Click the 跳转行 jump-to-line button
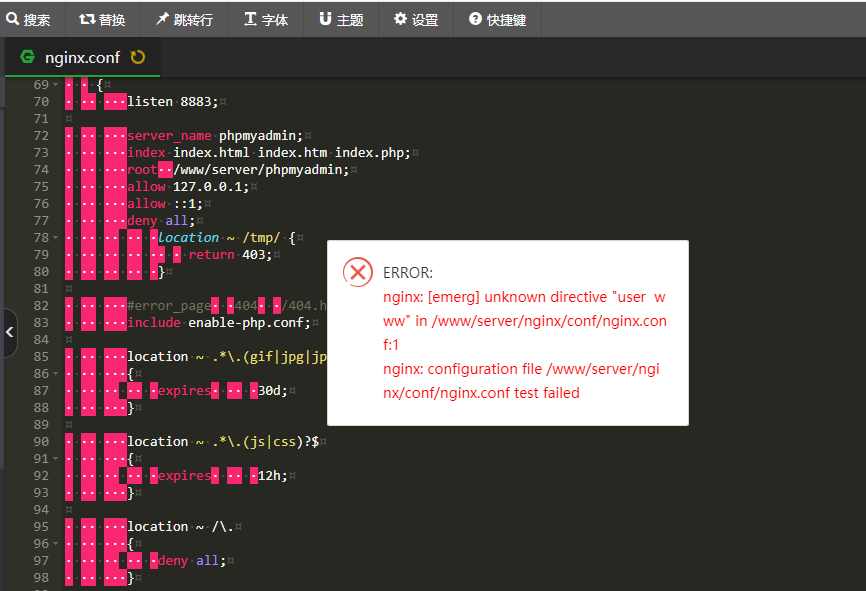The height and width of the screenshot is (591, 866). (184, 19)
